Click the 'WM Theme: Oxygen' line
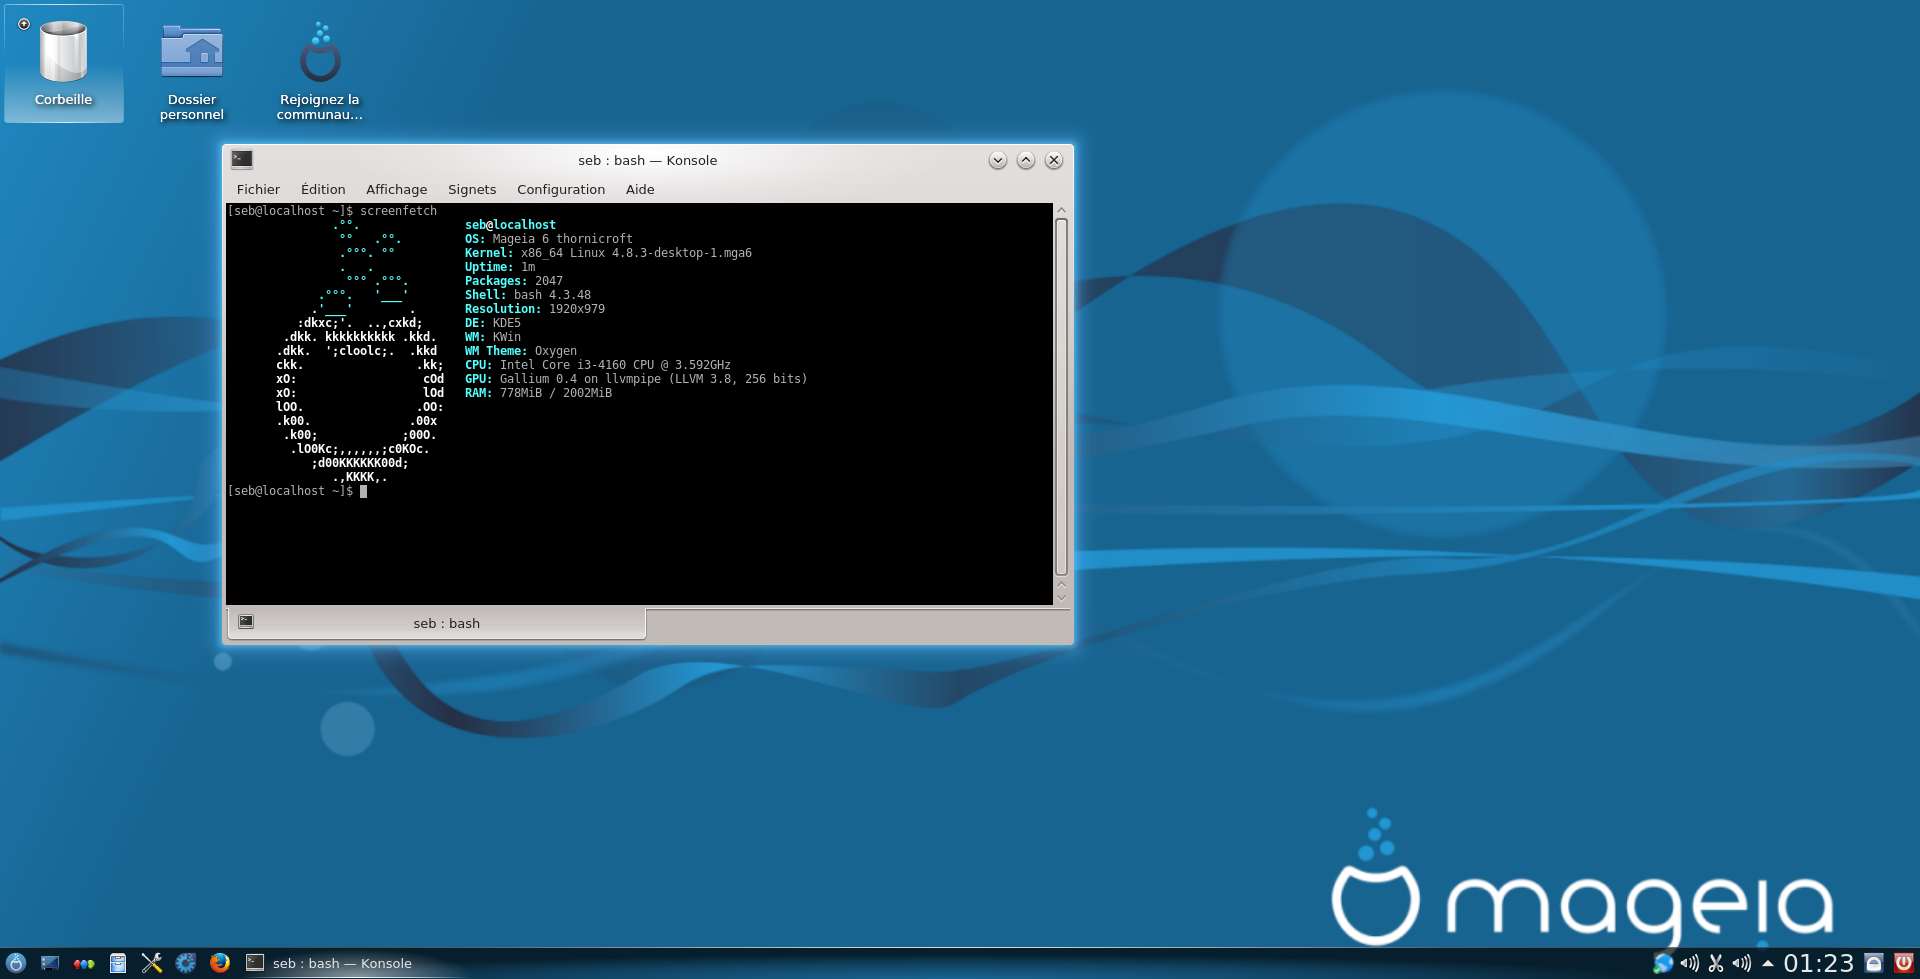 (521, 351)
